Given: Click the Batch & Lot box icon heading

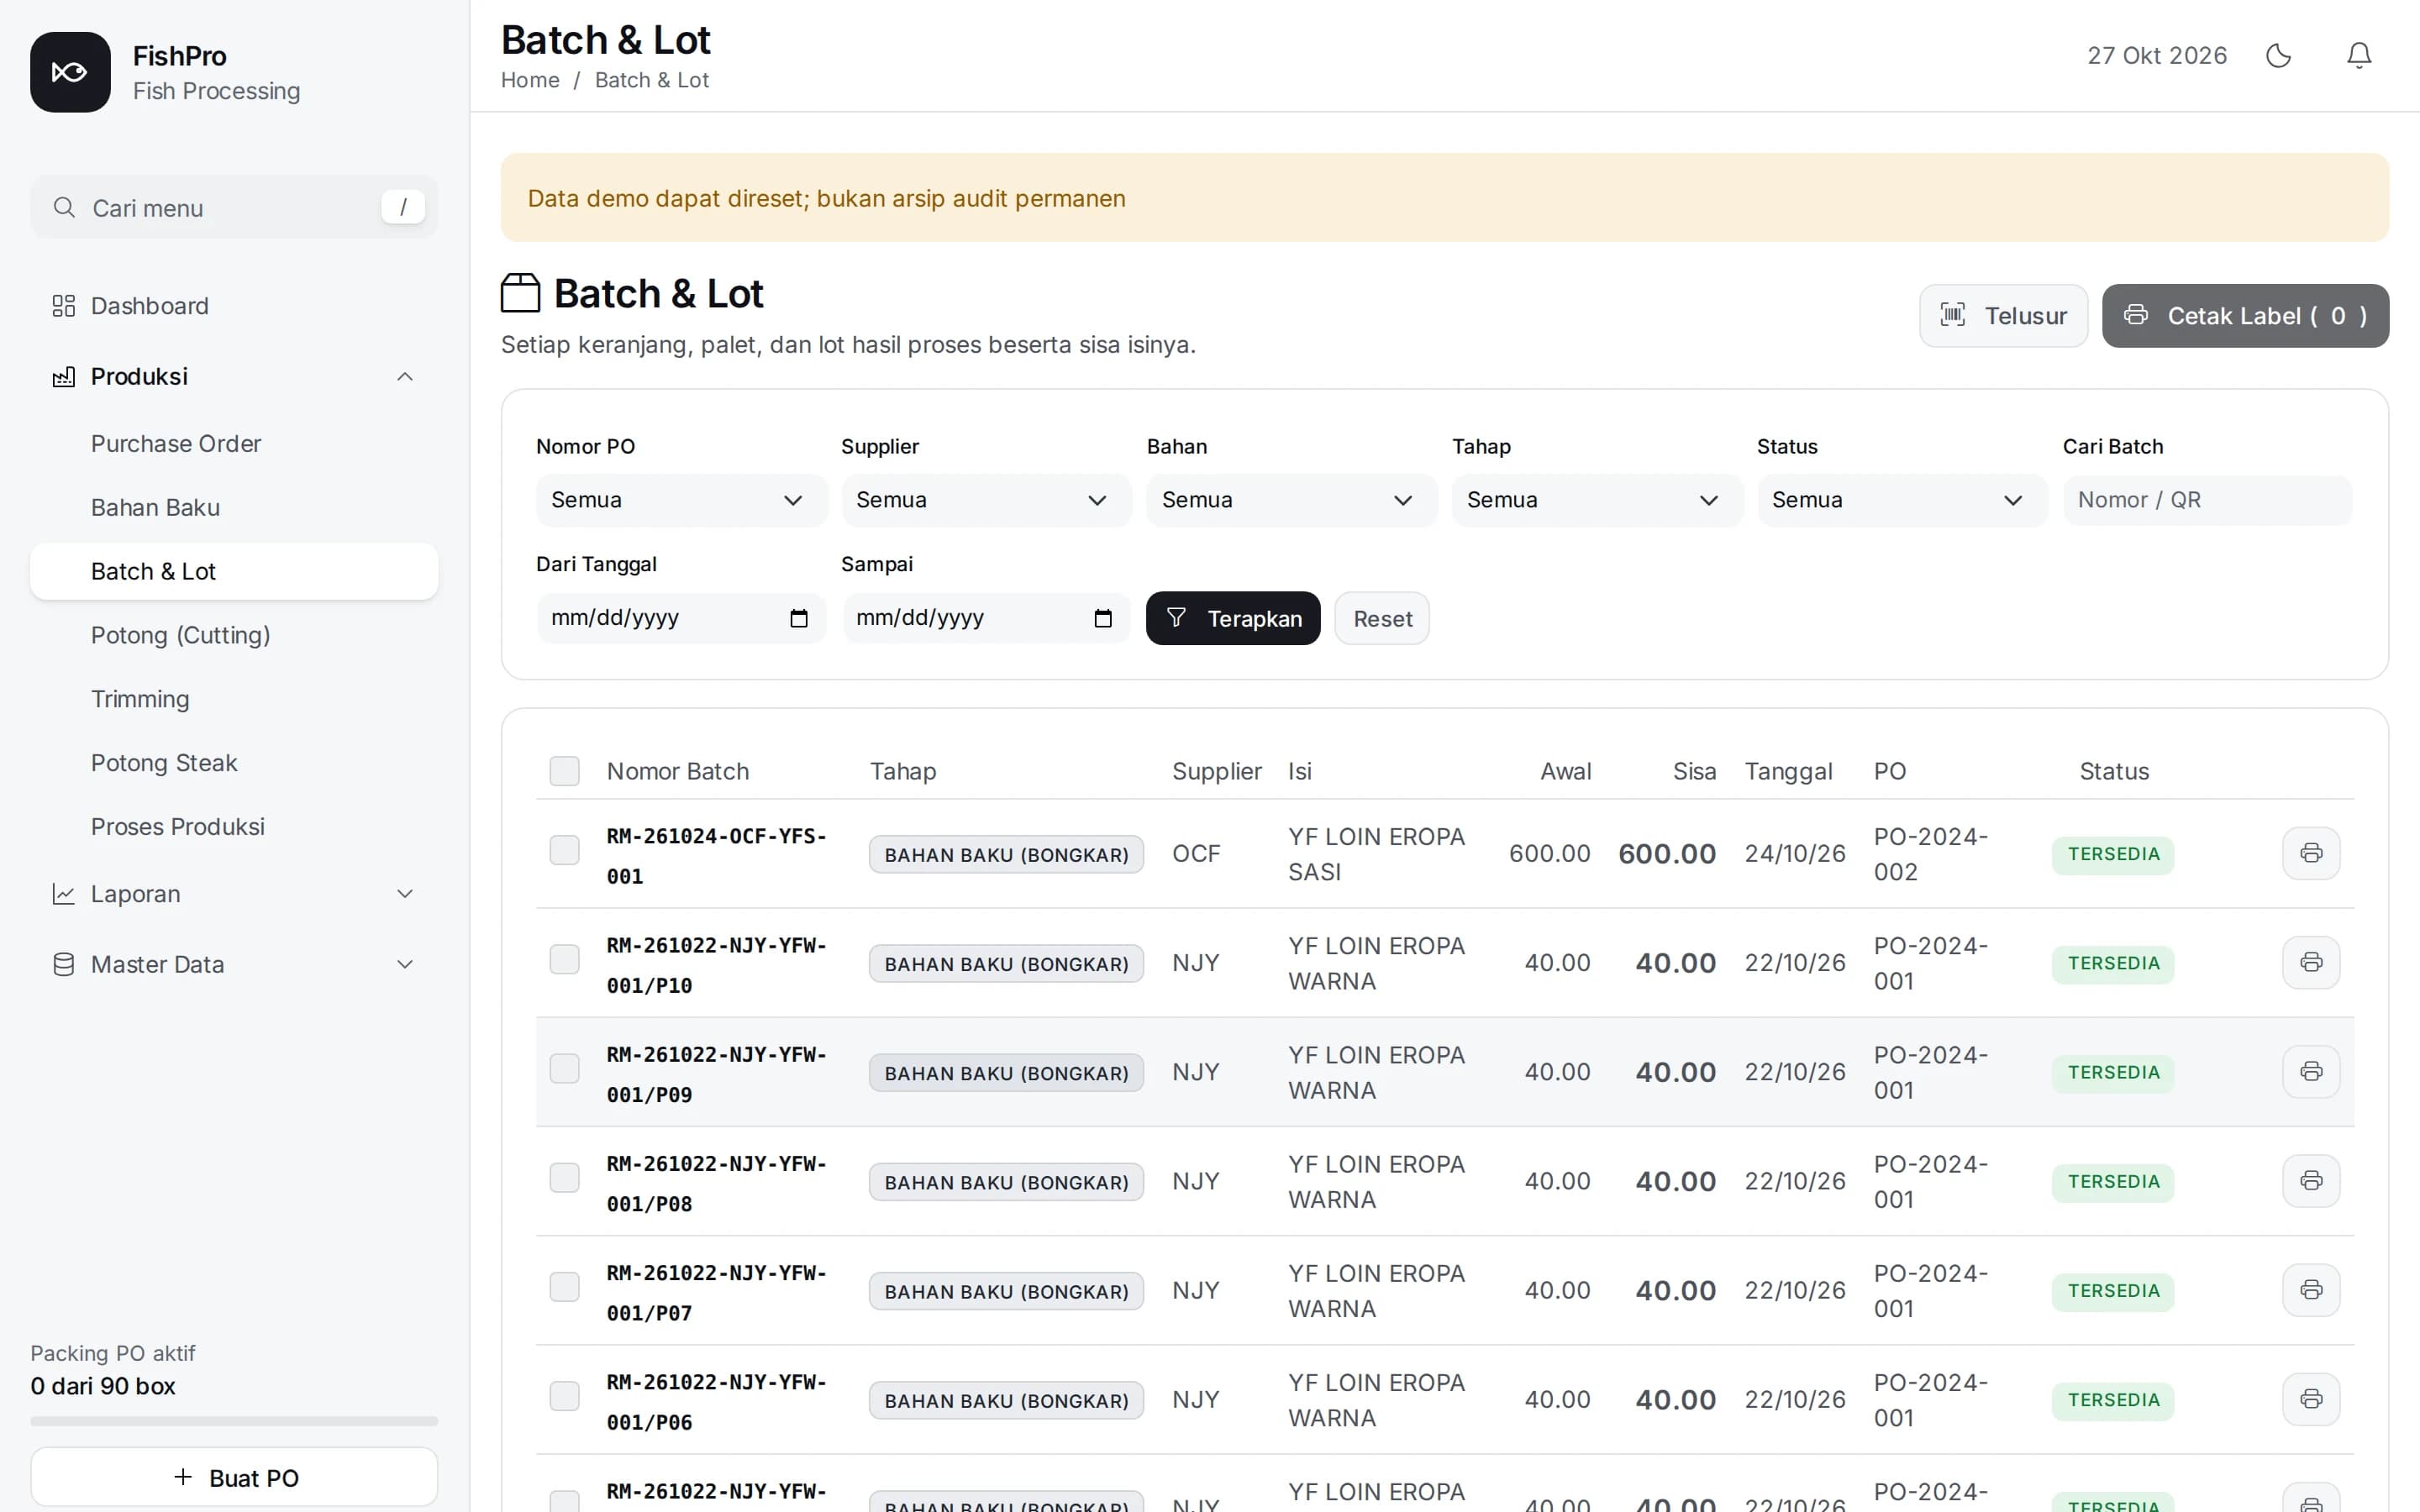Looking at the screenshot, I should click(521, 293).
